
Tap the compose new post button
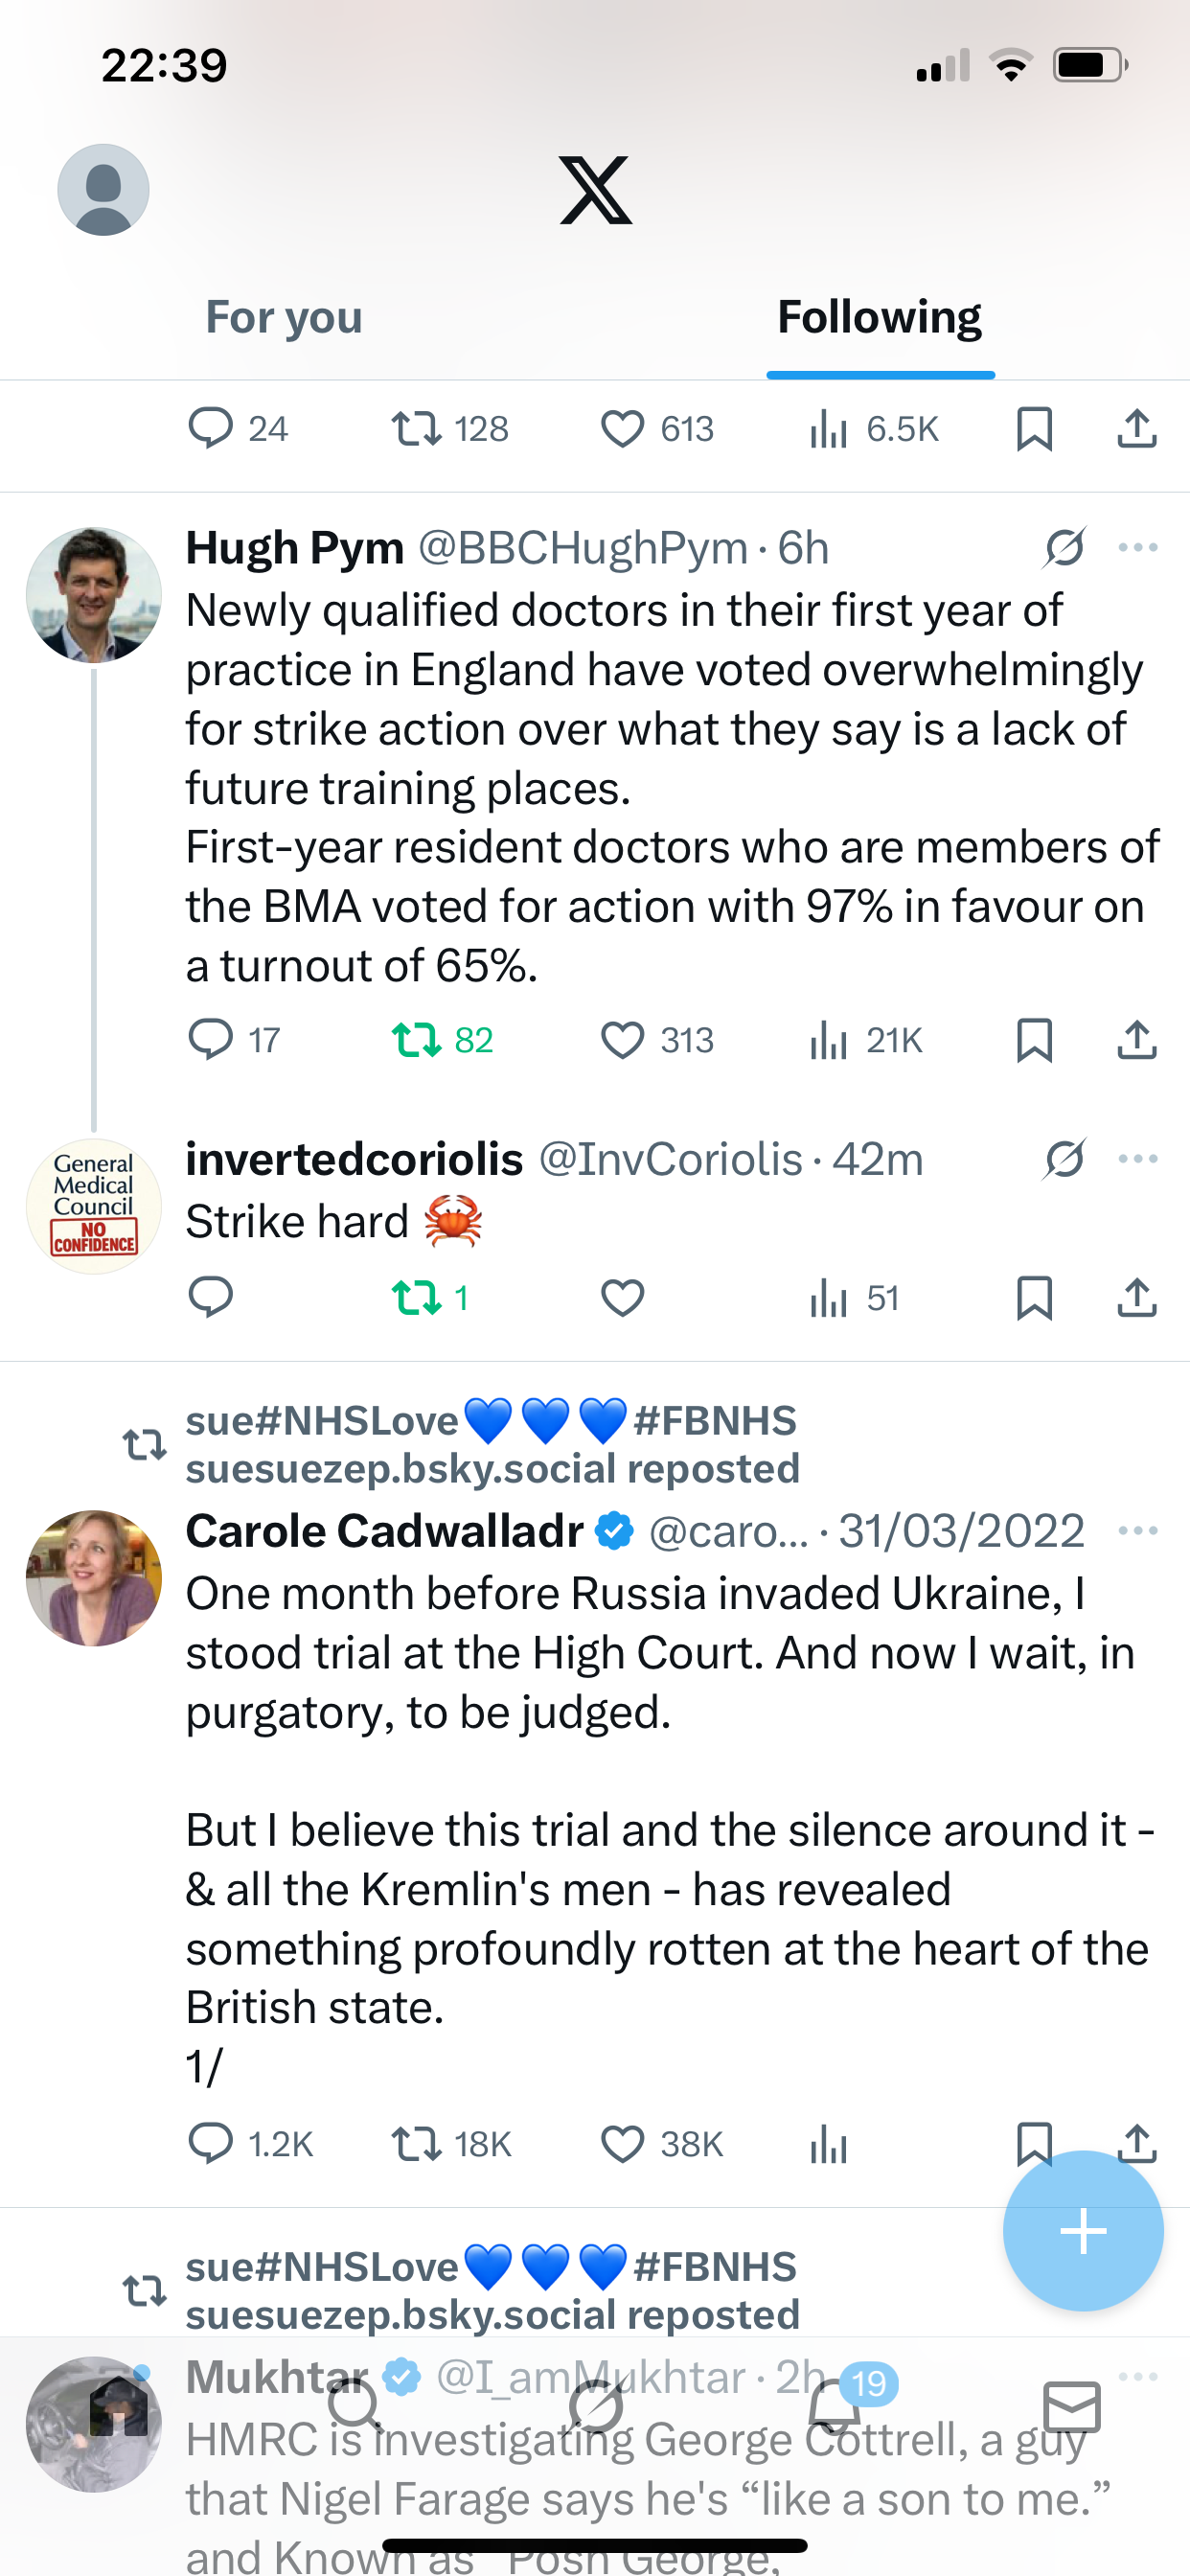pos(1083,2231)
